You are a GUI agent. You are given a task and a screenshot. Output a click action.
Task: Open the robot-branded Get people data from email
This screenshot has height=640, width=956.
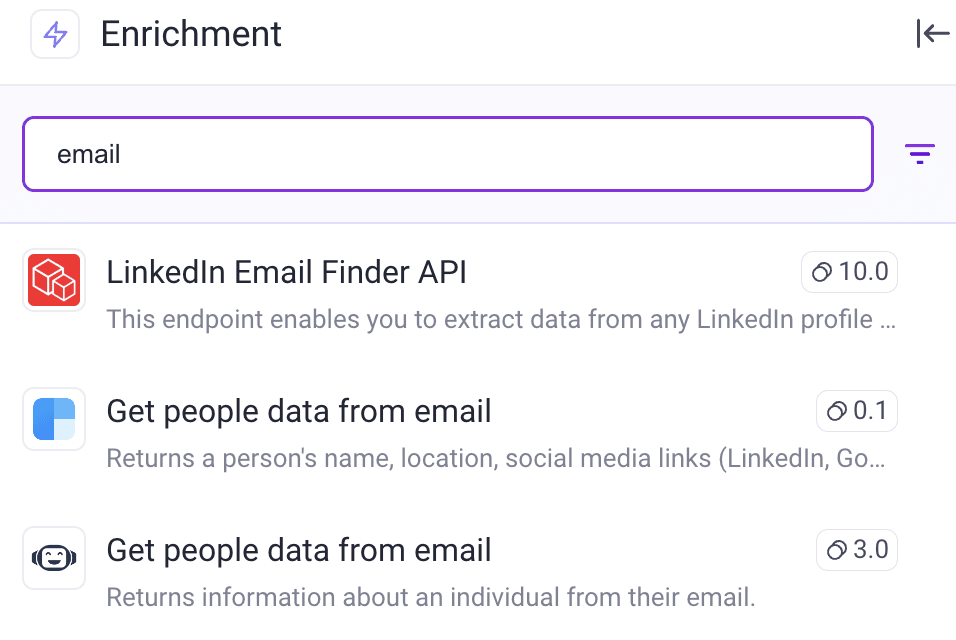pyautogui.click(x=299, y=550)
